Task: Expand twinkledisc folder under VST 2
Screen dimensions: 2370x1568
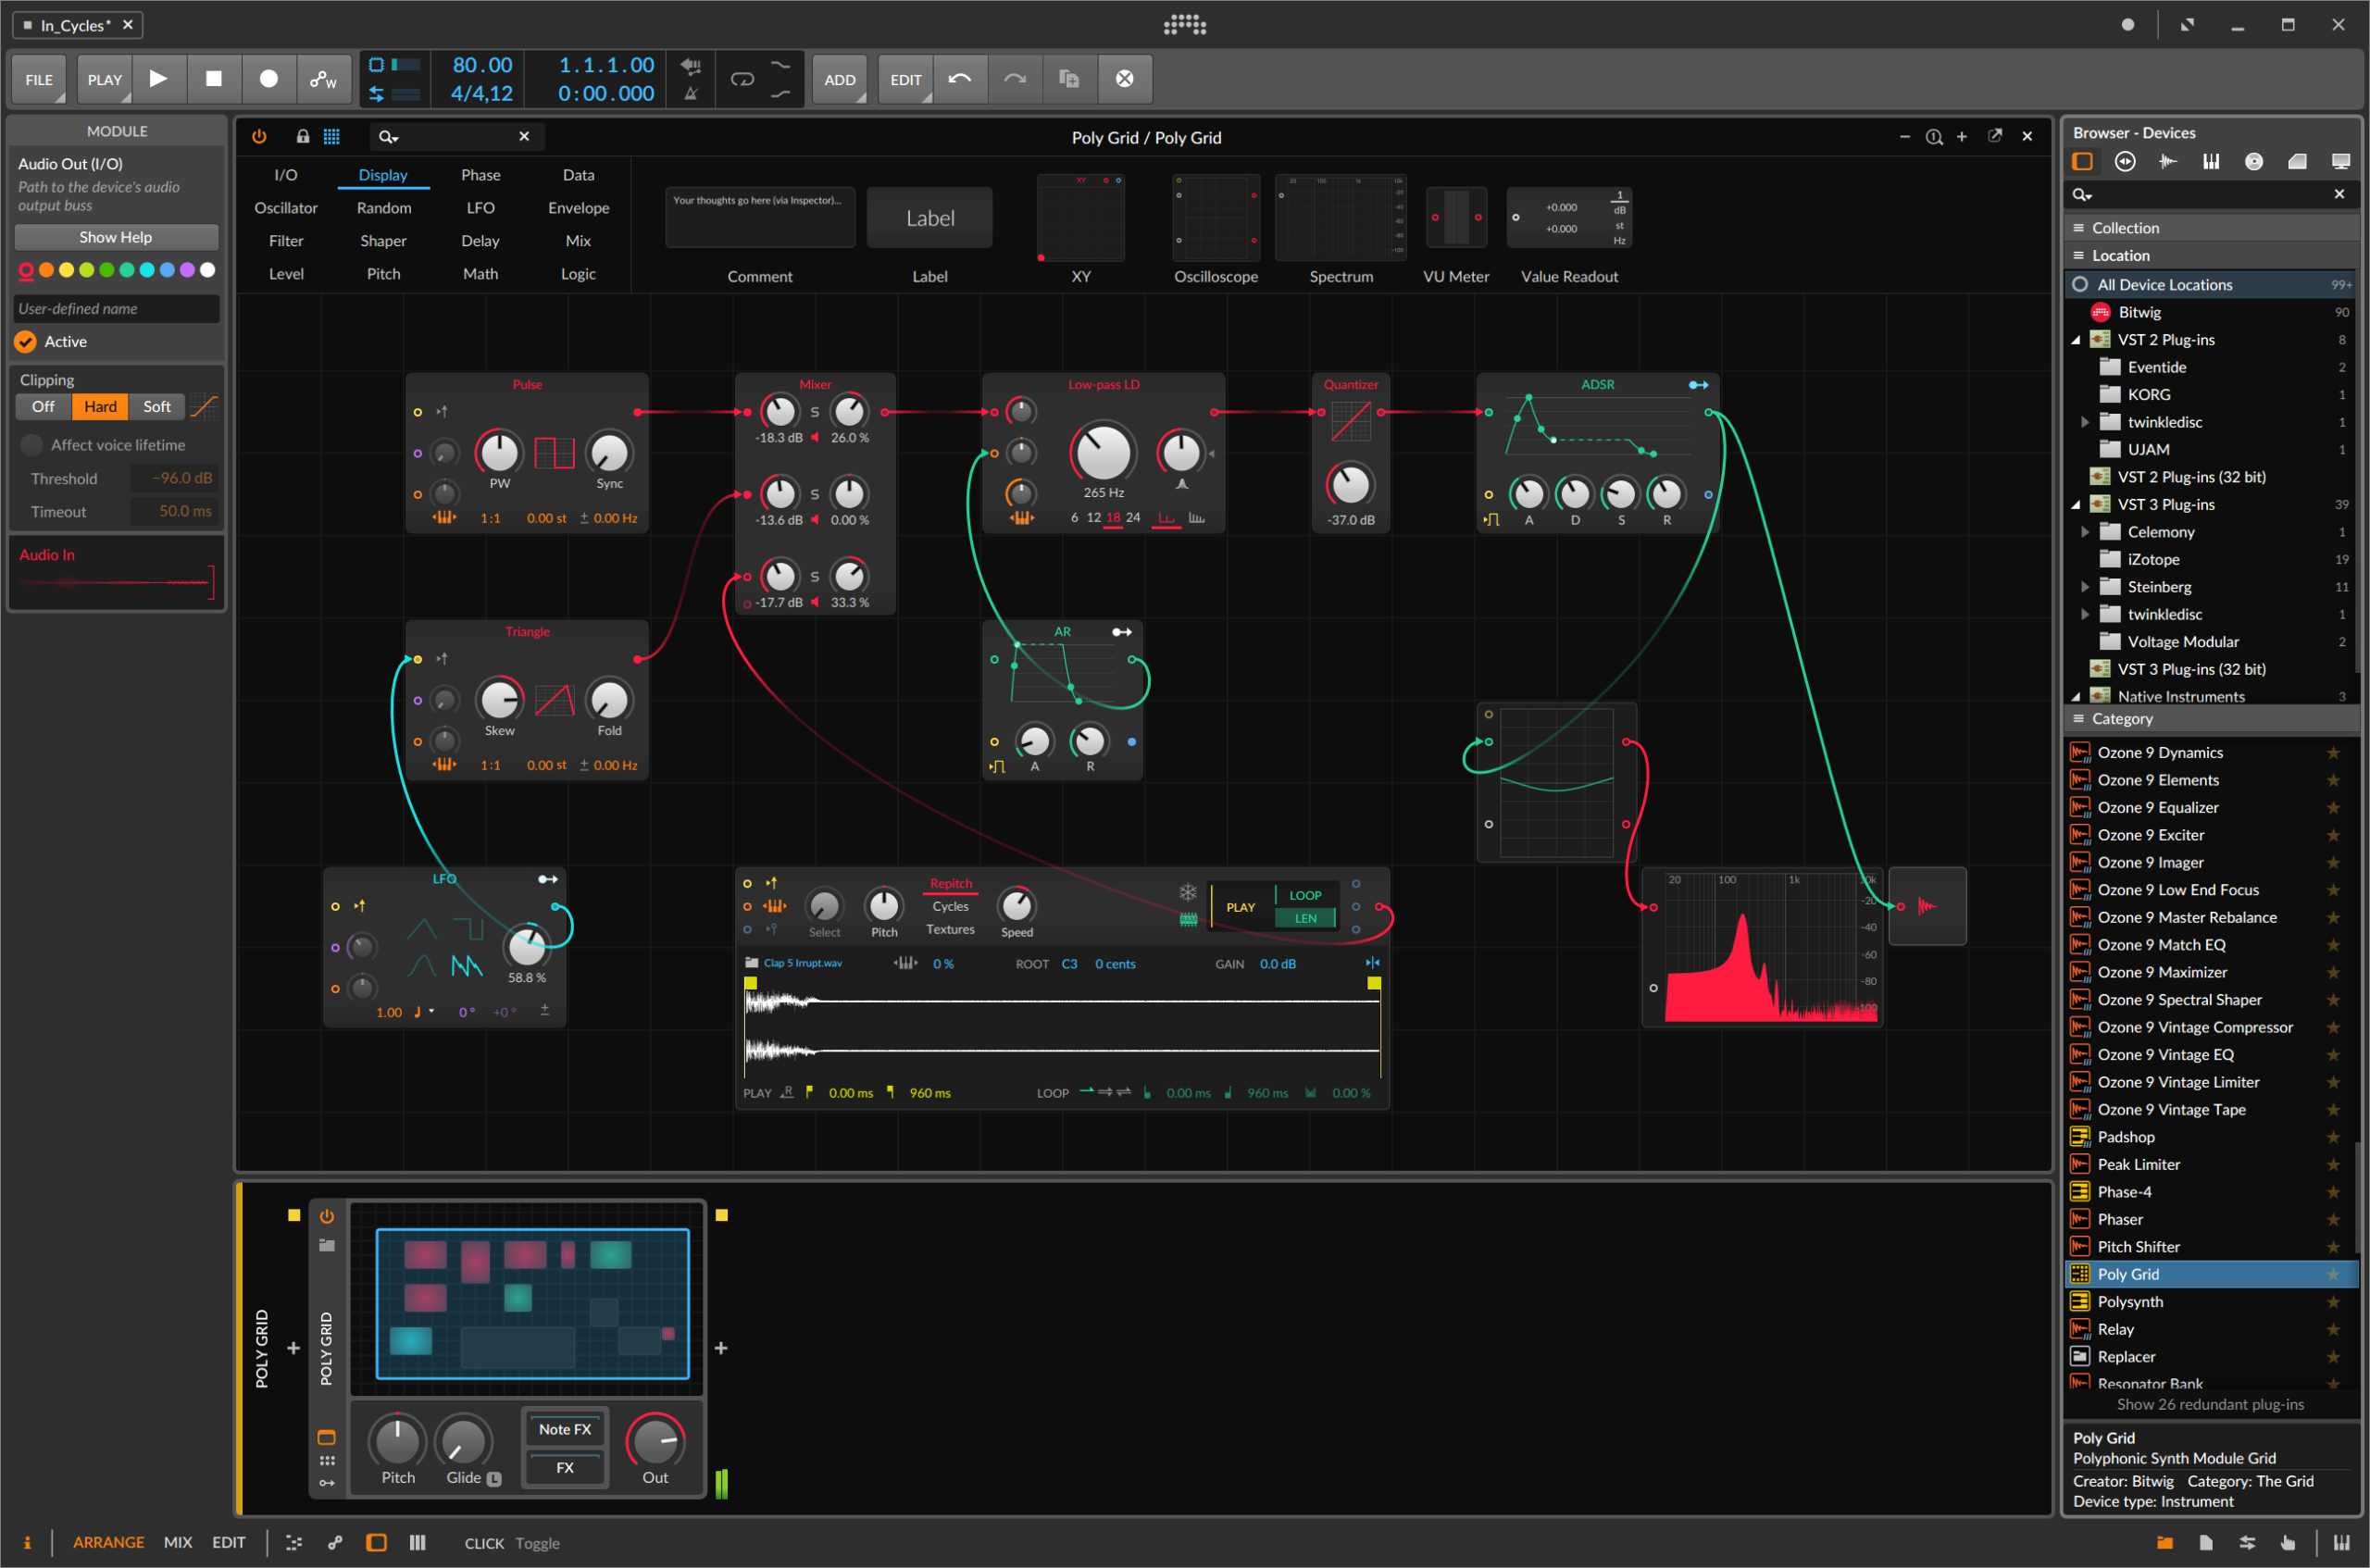Action: point(2085,422)
